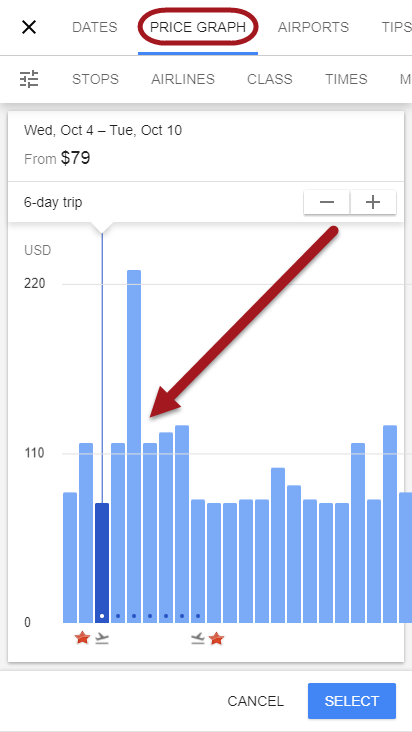Decrease trip length with minus button
This screenshot has width=412, height=732.
[x=327, y=202]
